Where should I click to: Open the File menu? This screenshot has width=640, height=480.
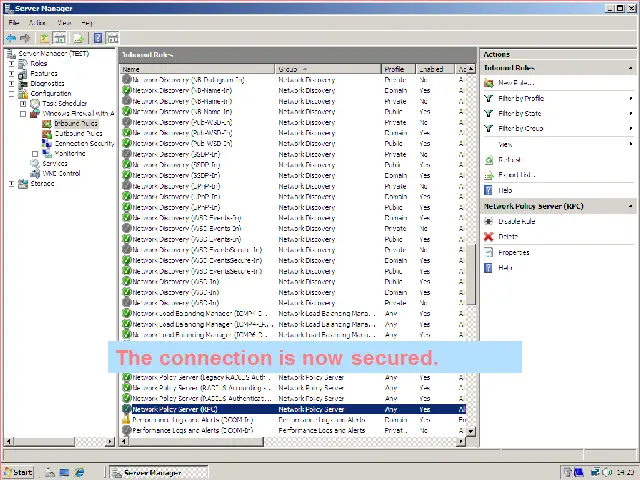[13, 23]
